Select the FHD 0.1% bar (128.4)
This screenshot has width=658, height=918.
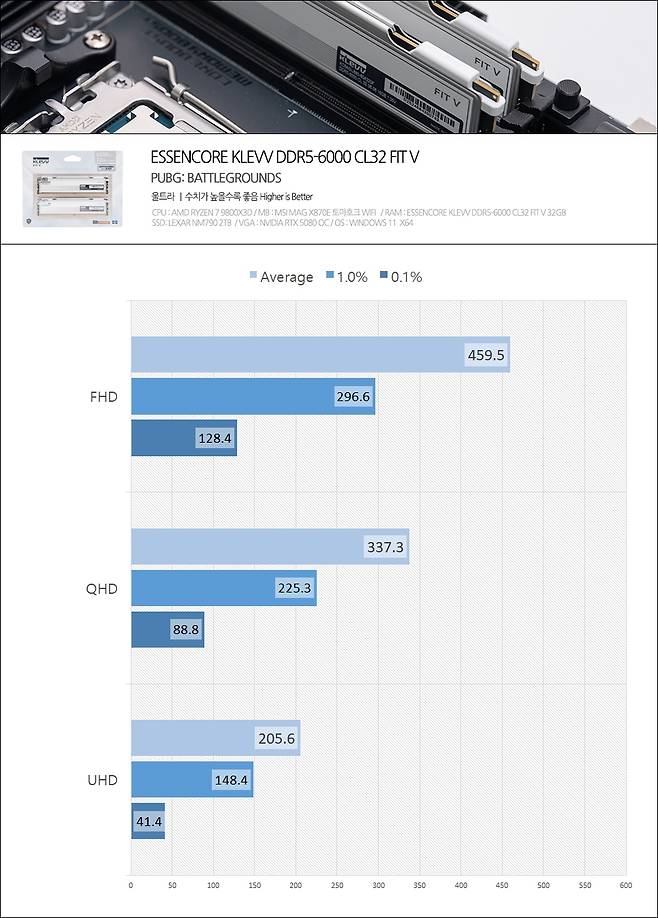(184, 438)
